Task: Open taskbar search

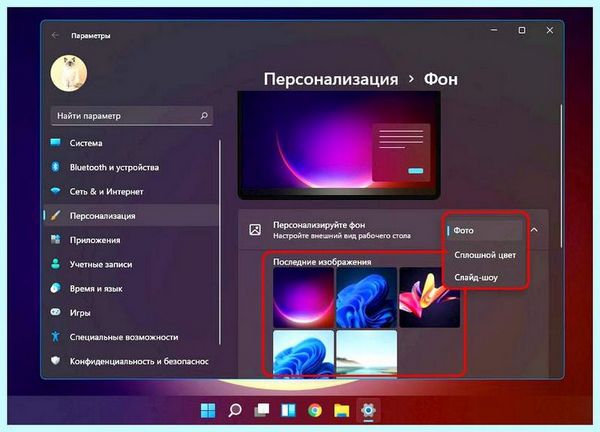Action: click(235, 411)
